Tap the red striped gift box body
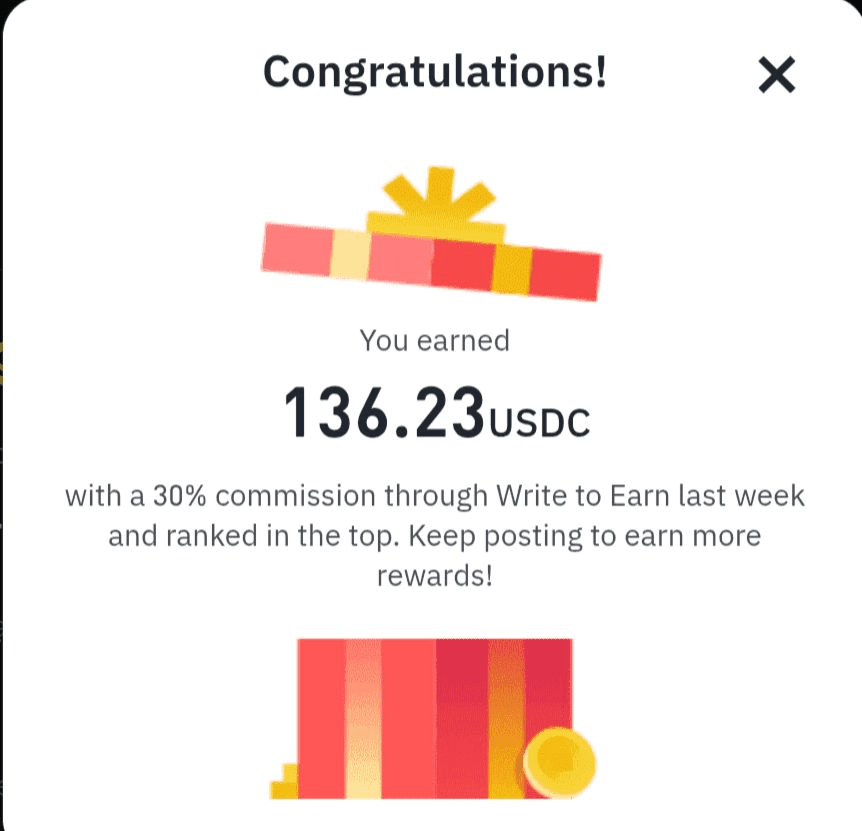The width and height of the screenshot is (862, 831). click(435, 717)
